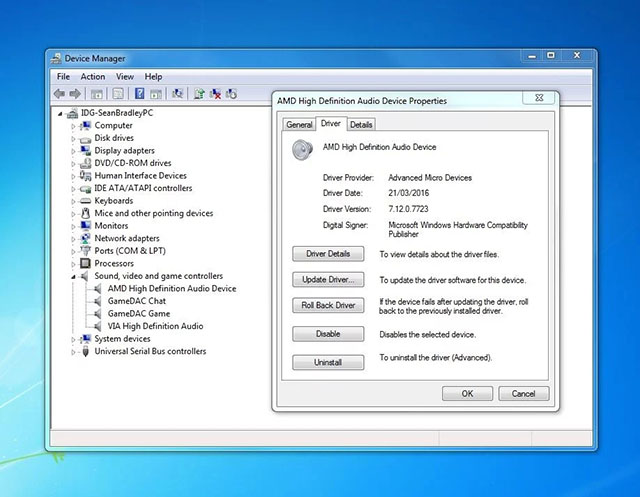Click the driver date value 21/03/2016

409,193
